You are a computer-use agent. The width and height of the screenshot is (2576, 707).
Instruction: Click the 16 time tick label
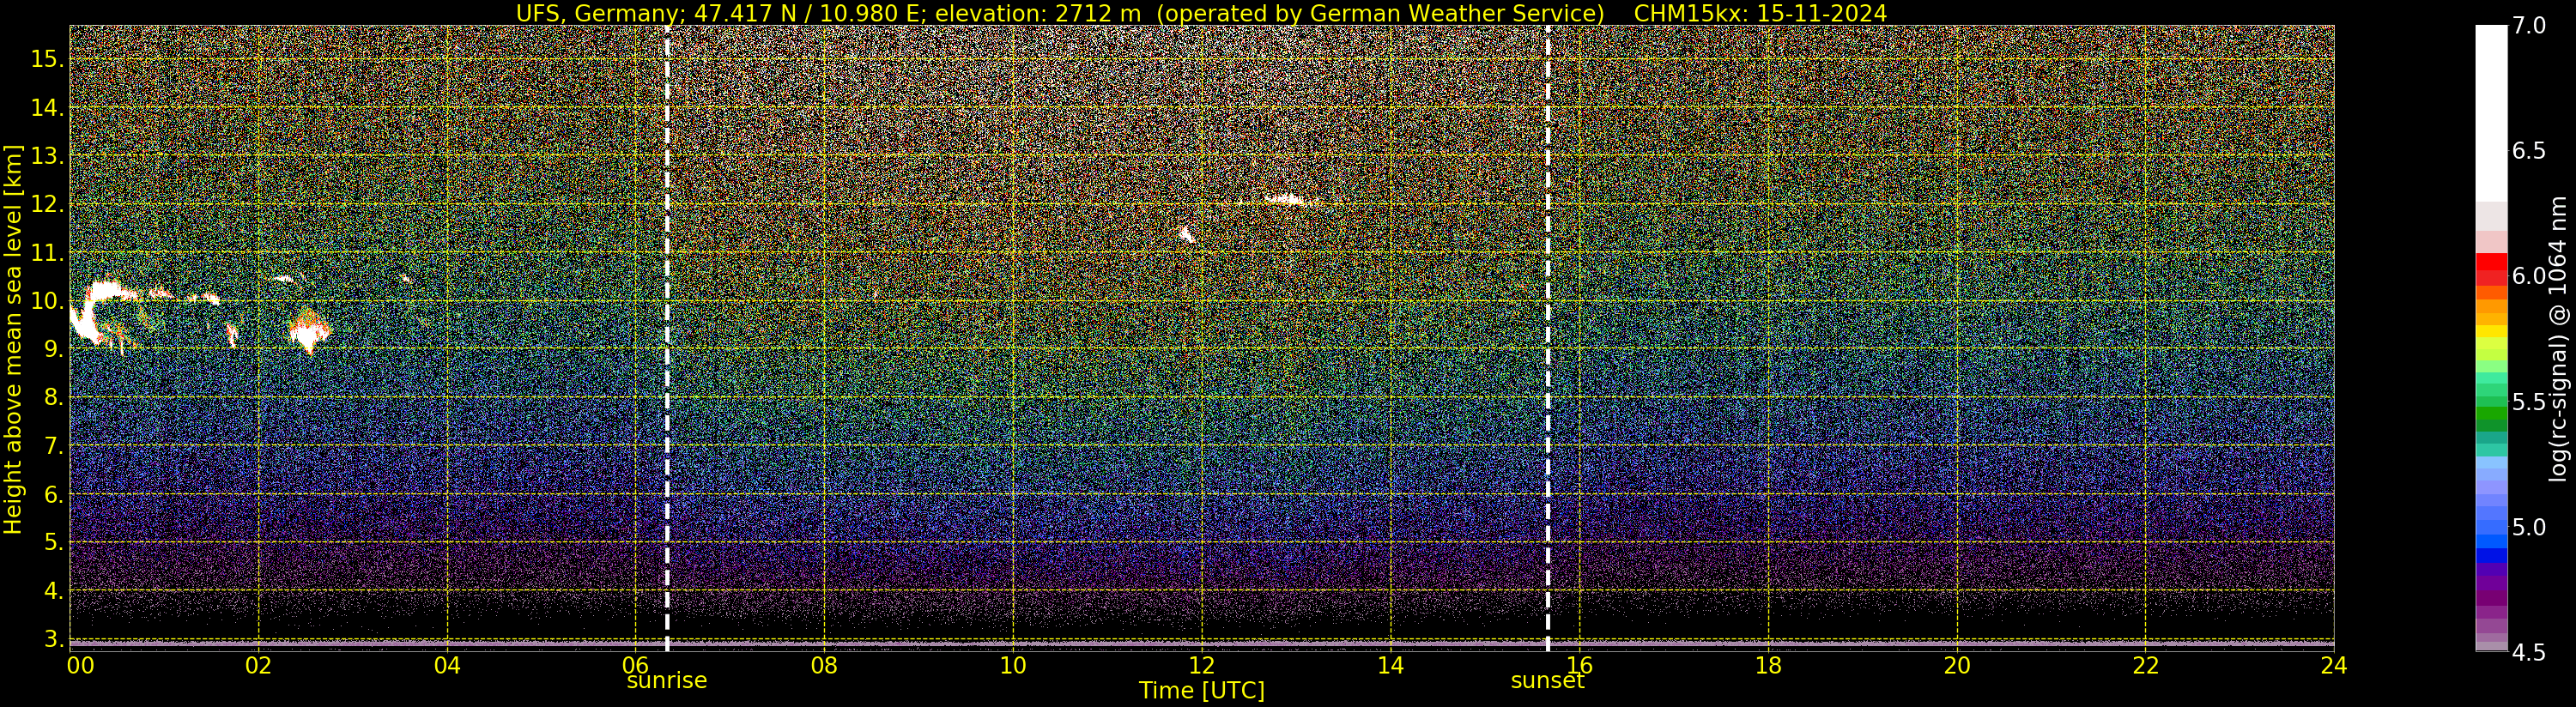1579,665
